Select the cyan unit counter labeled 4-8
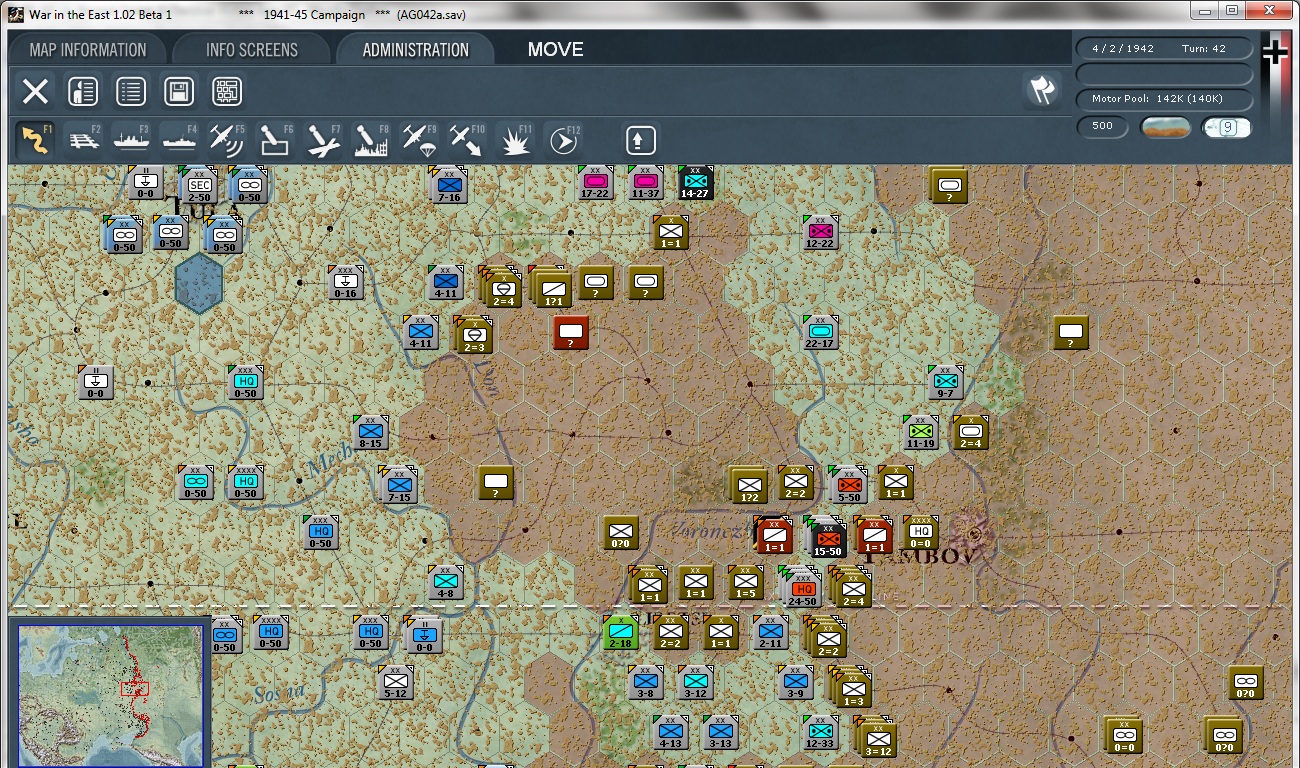1300x768 pixels. coord(446,582)
